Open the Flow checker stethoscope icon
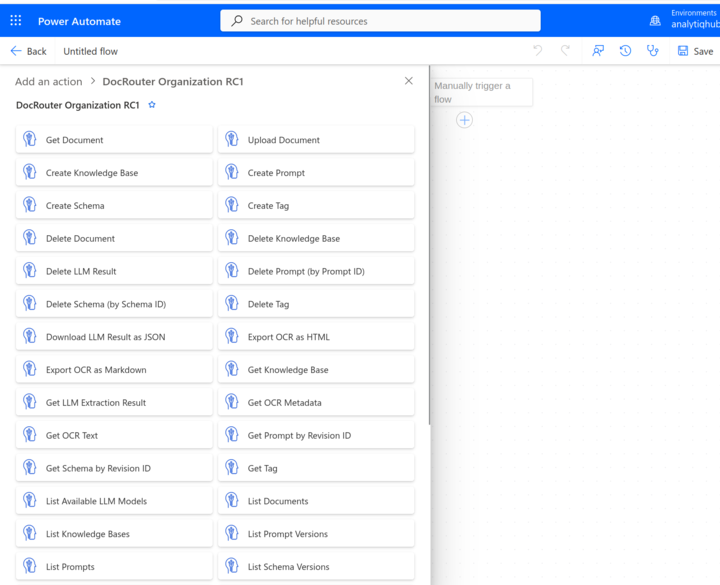This screenshot has width=720, height=585. click(x=652, y=51)
